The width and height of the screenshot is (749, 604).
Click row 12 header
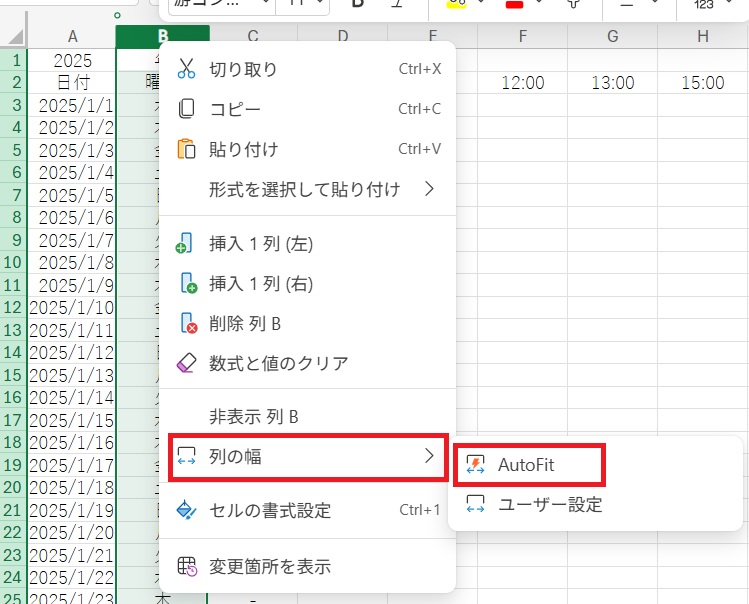[x=13, y=307]
